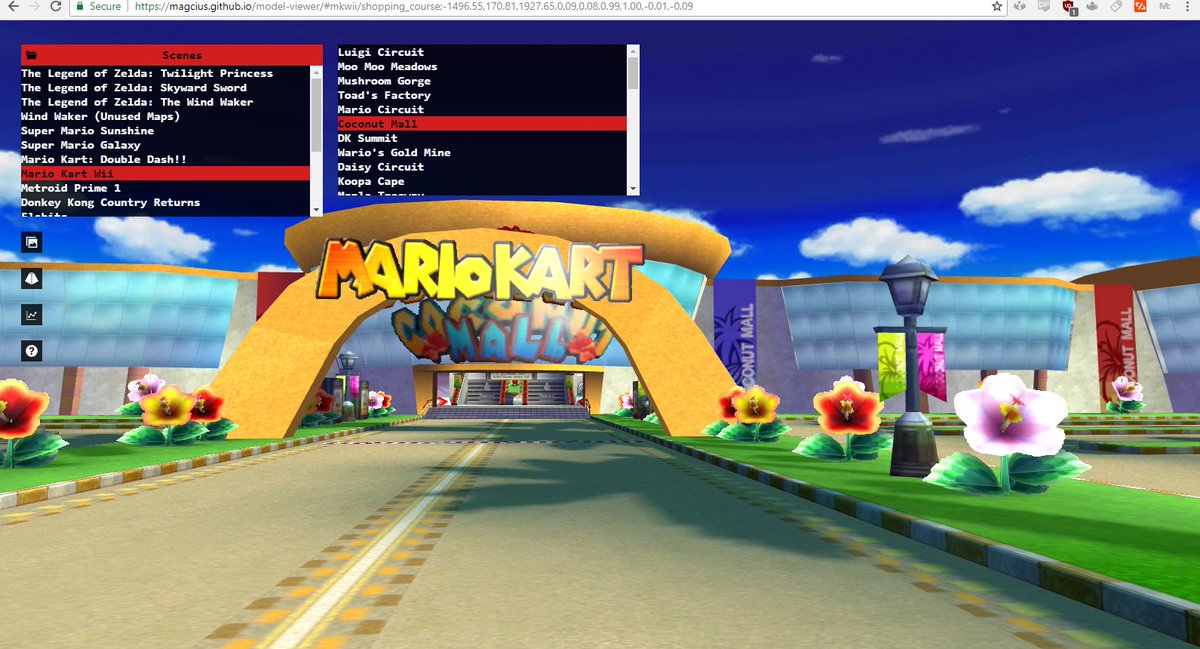Click the browser forward arrow

(33, 6)
